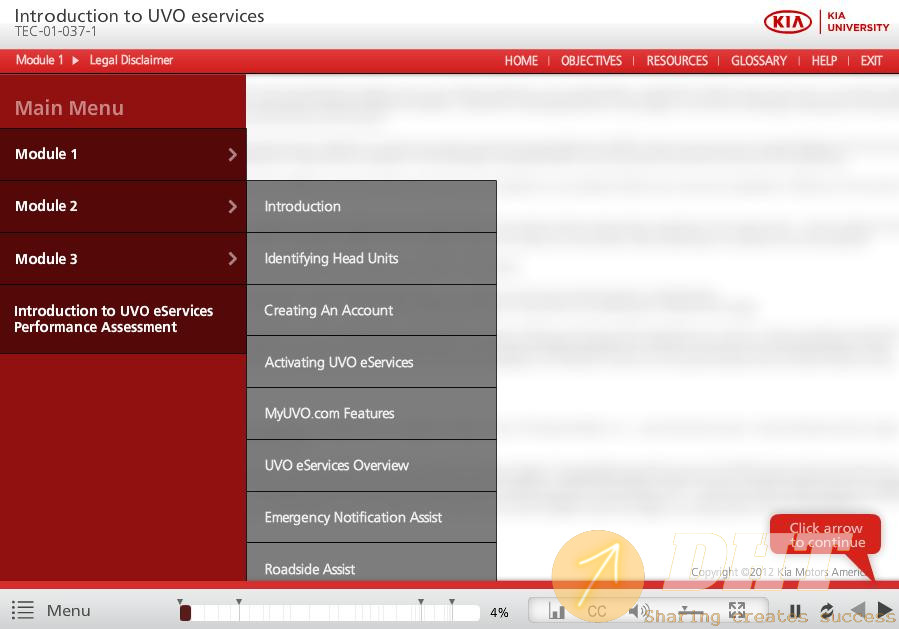Select Identifying Head Units lesson

(x=372, y=259)
